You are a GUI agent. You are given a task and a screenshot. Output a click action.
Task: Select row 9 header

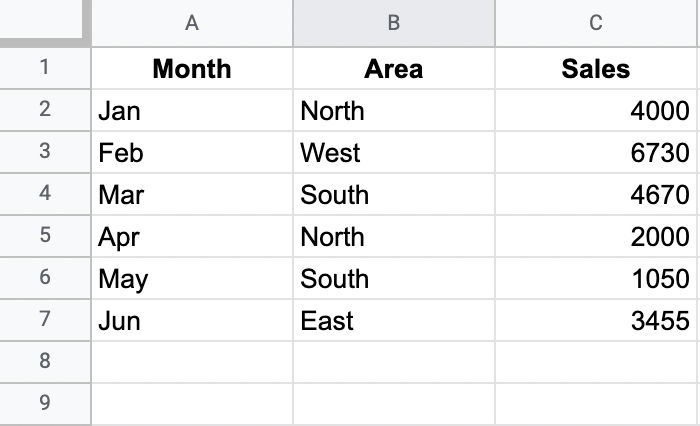click(x=45, y=404)
